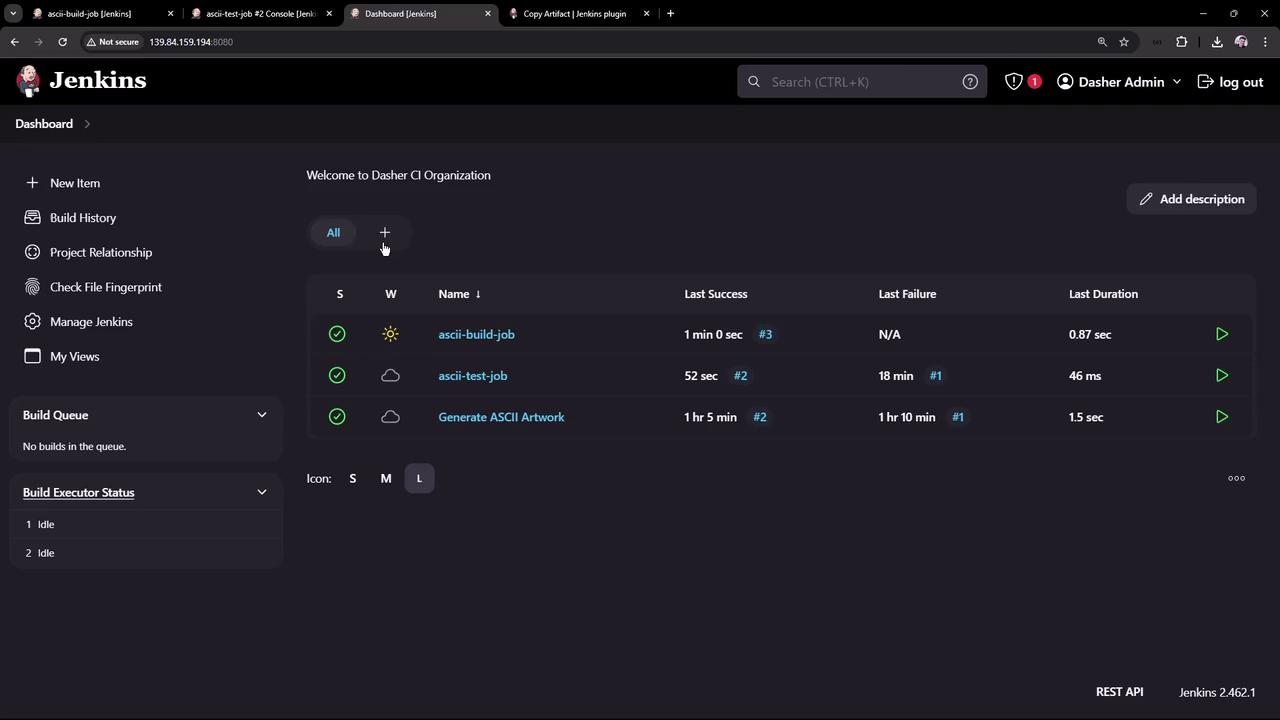This screenshot has width=1280, height=720.
Task: Collapse the Build Queue panel
Action: tap(262, 415)
